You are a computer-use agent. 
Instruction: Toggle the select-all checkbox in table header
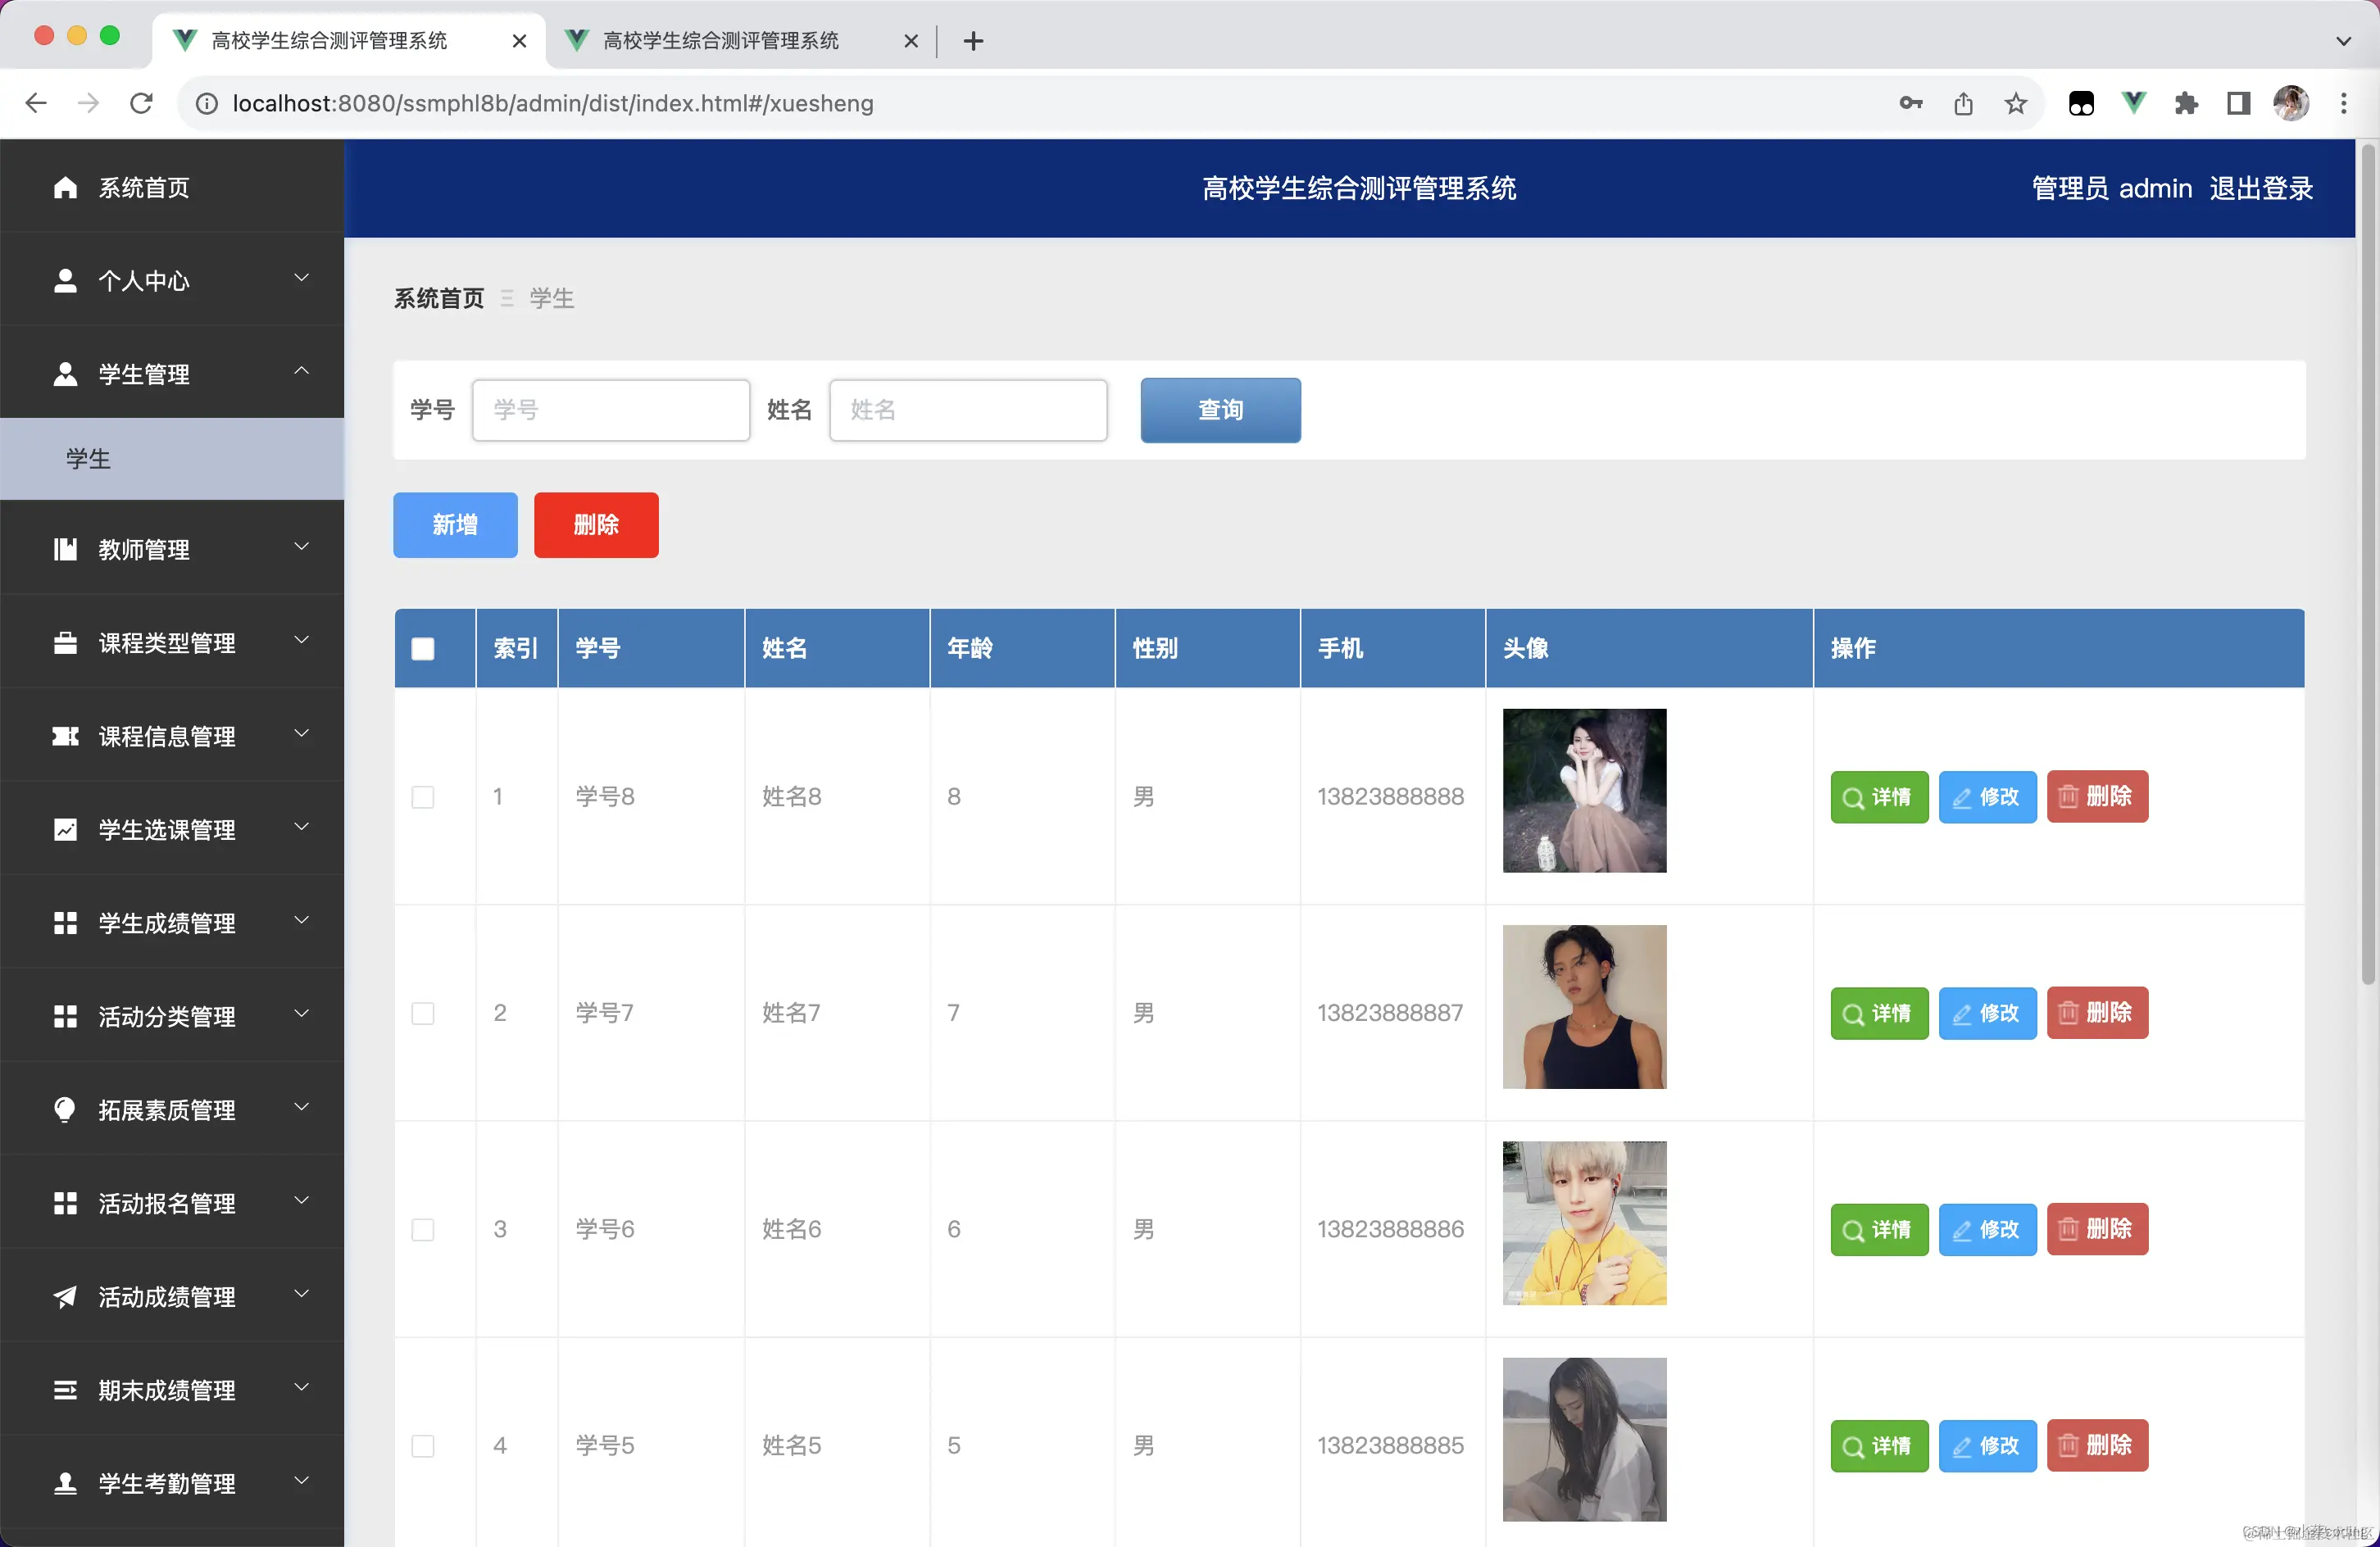click(x=424, y=648)
